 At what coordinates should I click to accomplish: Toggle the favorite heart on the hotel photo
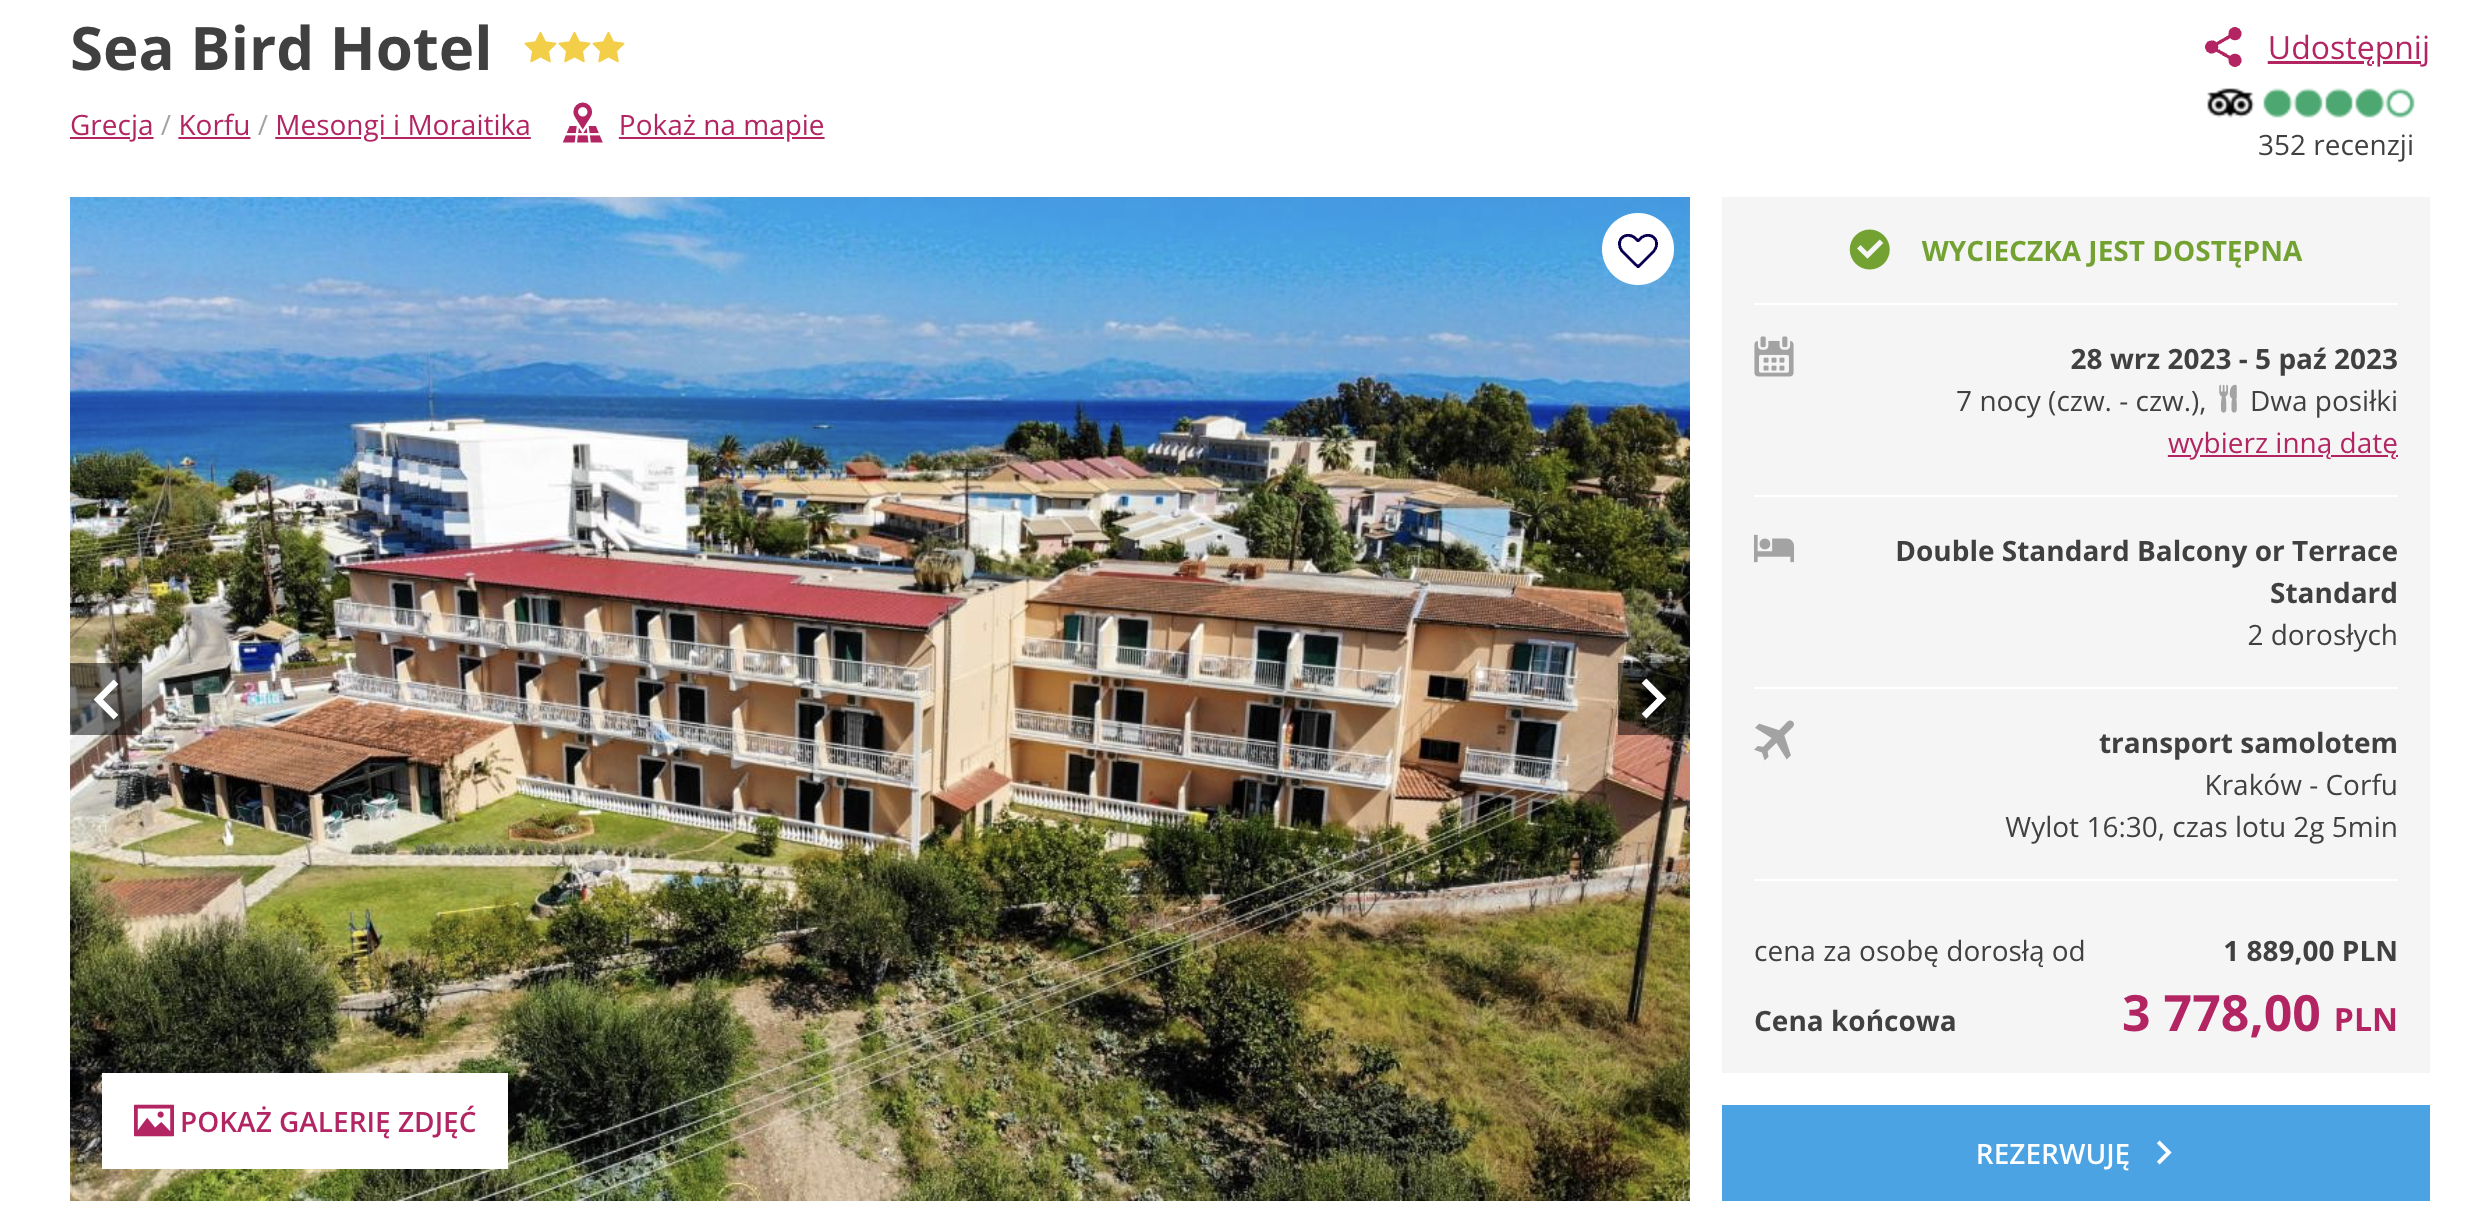click(x=1638, y=250)
